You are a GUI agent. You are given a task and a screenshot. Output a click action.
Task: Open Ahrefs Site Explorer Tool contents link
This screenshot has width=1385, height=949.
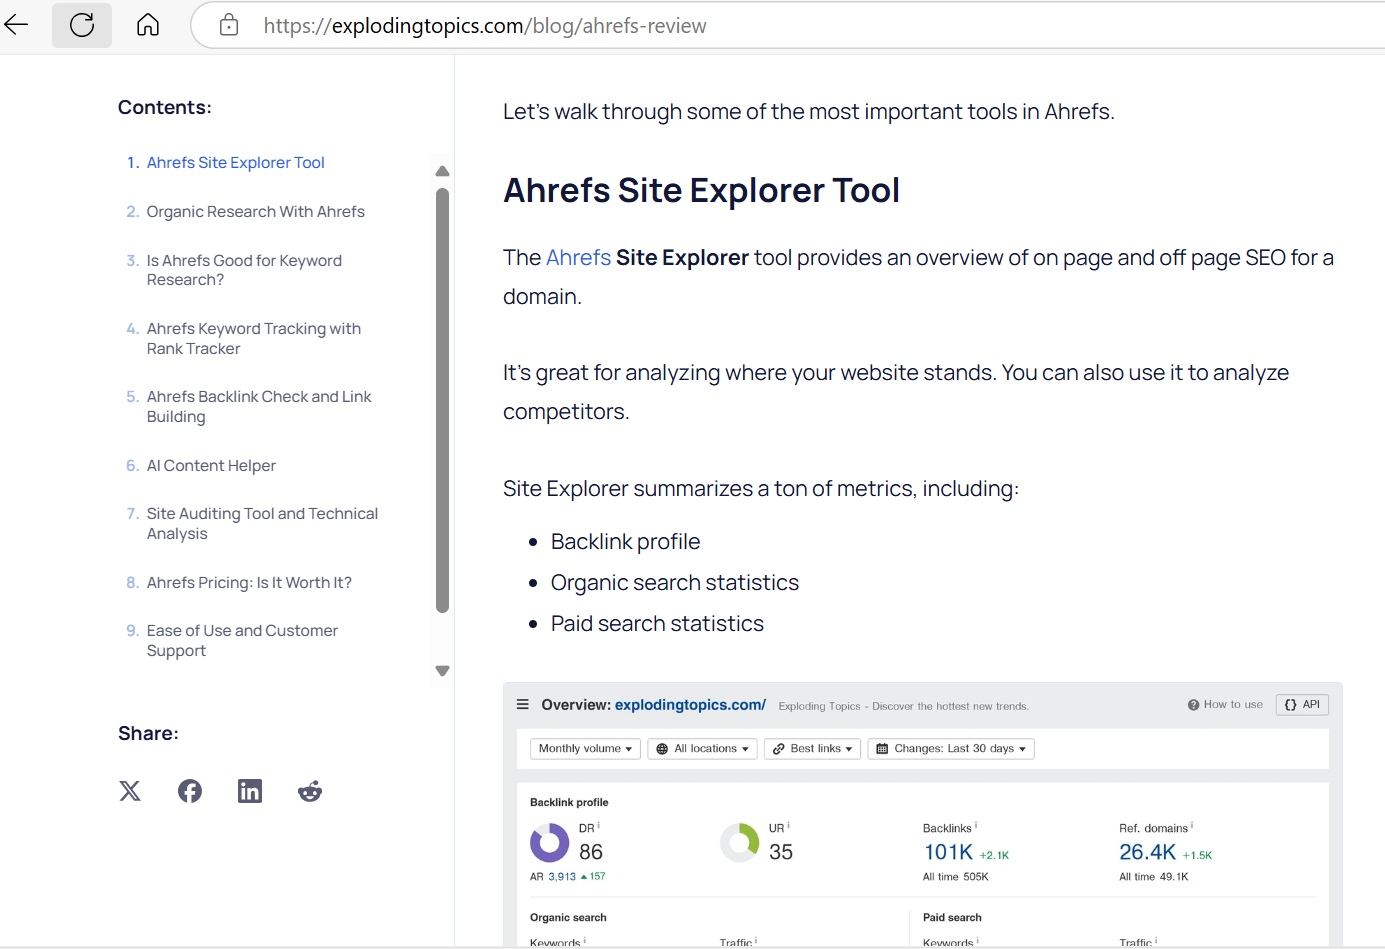click(x=236, y=162)
